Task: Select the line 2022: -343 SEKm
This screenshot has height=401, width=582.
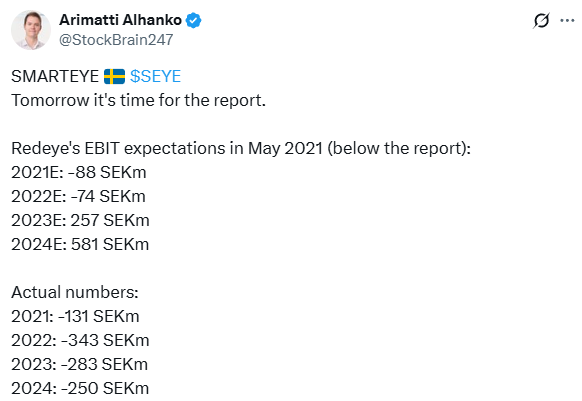Action: [80, 340]
